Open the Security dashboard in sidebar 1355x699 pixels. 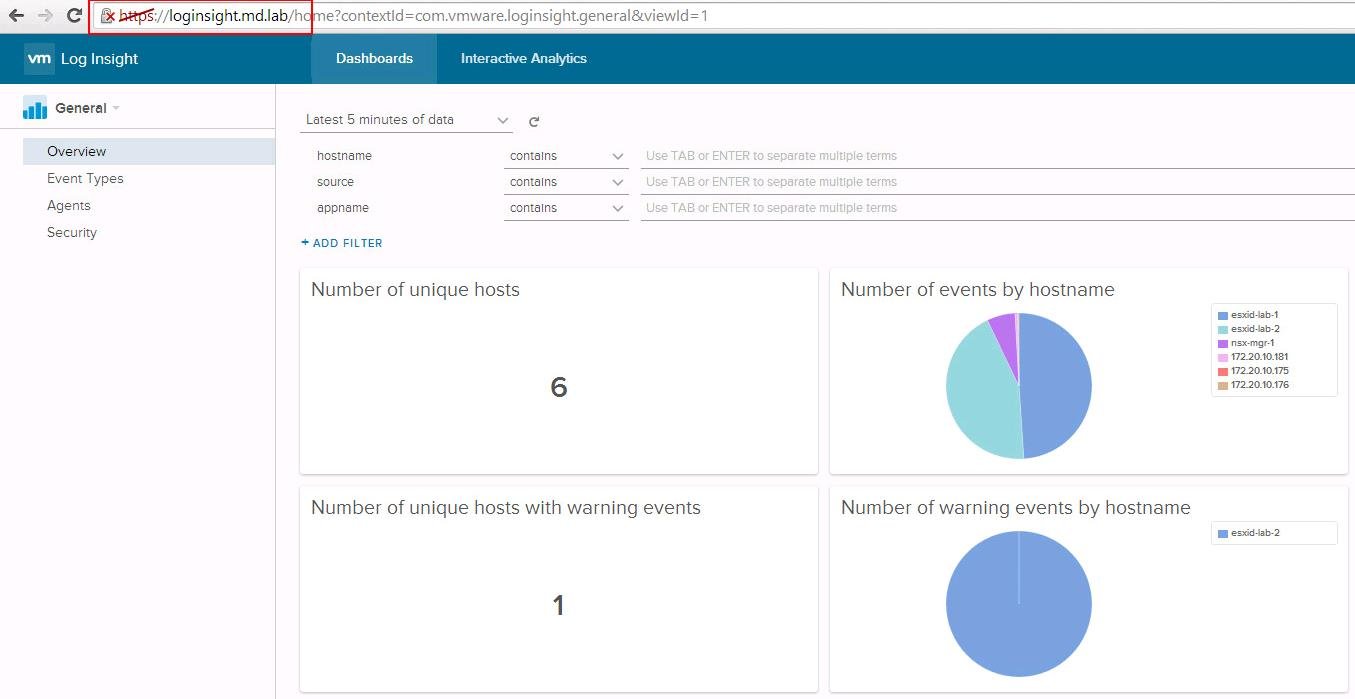coord(72,232)
